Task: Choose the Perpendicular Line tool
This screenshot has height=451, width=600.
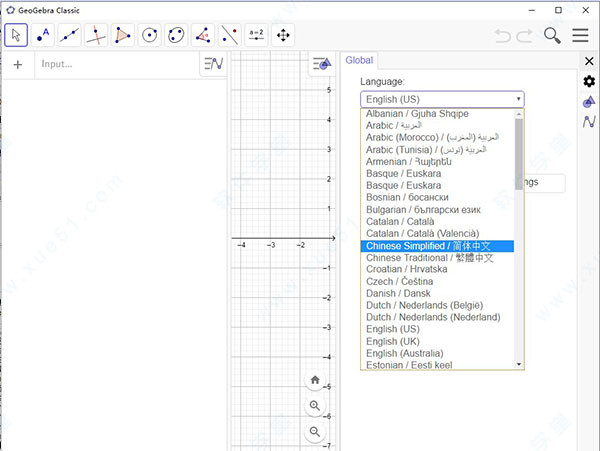Action: point(97,35)
